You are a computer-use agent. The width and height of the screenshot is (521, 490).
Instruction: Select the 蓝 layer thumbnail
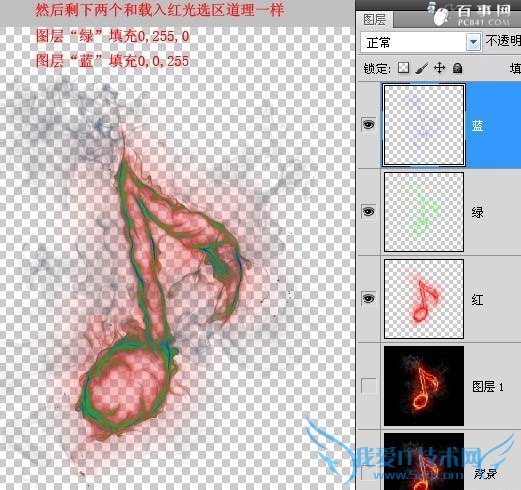pos(424,125)
